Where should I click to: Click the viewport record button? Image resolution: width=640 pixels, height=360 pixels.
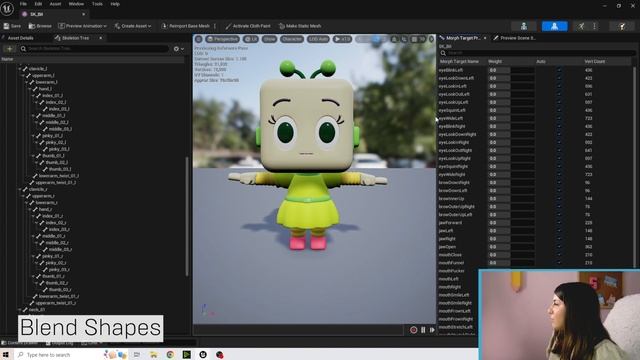(413, 330)
